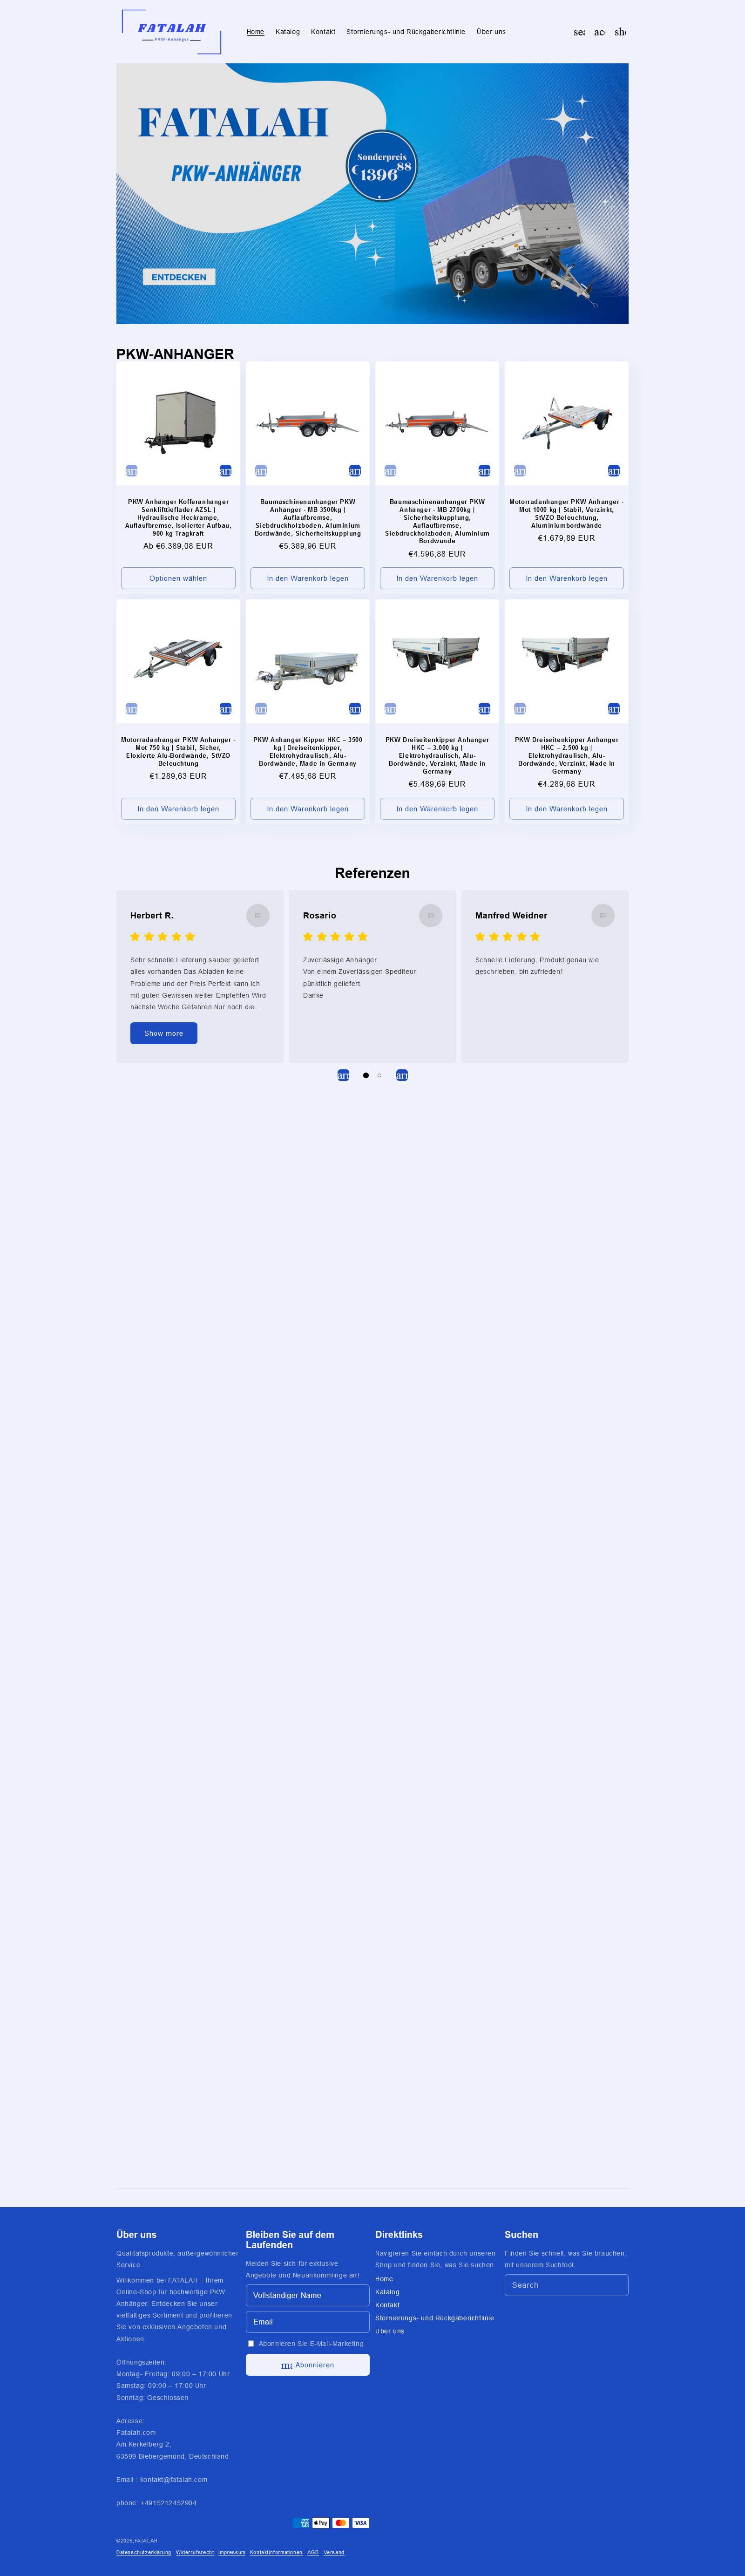This screenshot has height=2576, width=745.
Task: Open the search icon in header
Action: [x=579, y=32]
